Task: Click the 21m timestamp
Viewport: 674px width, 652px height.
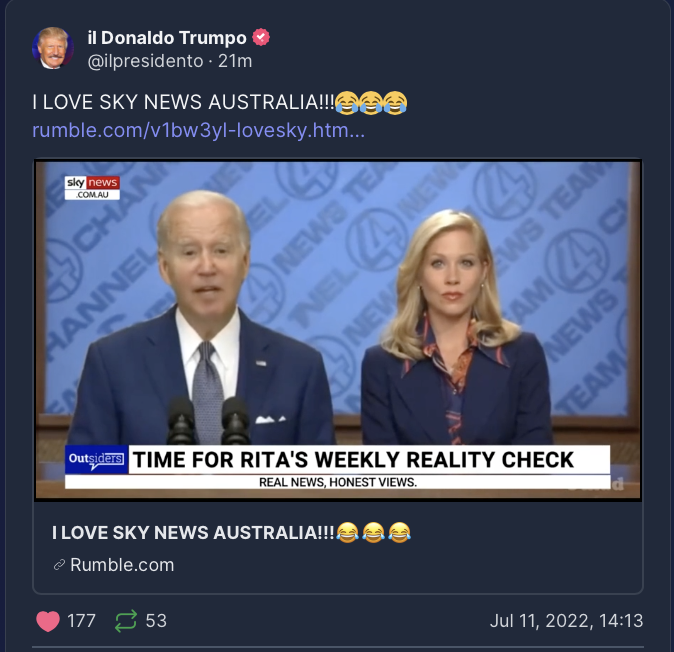Action: (235, 61)
